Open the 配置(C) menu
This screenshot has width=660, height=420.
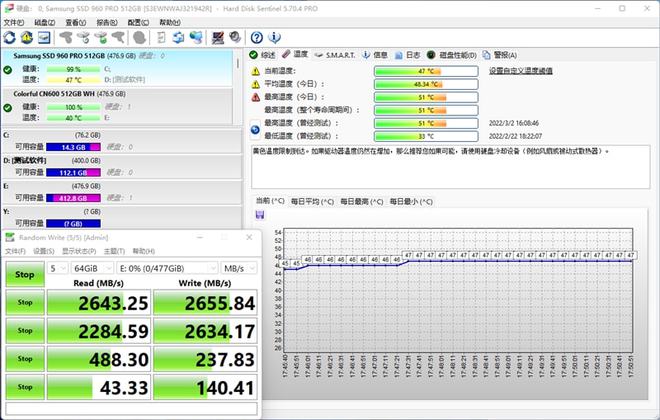pyautogui.click(x=138, y=22)
